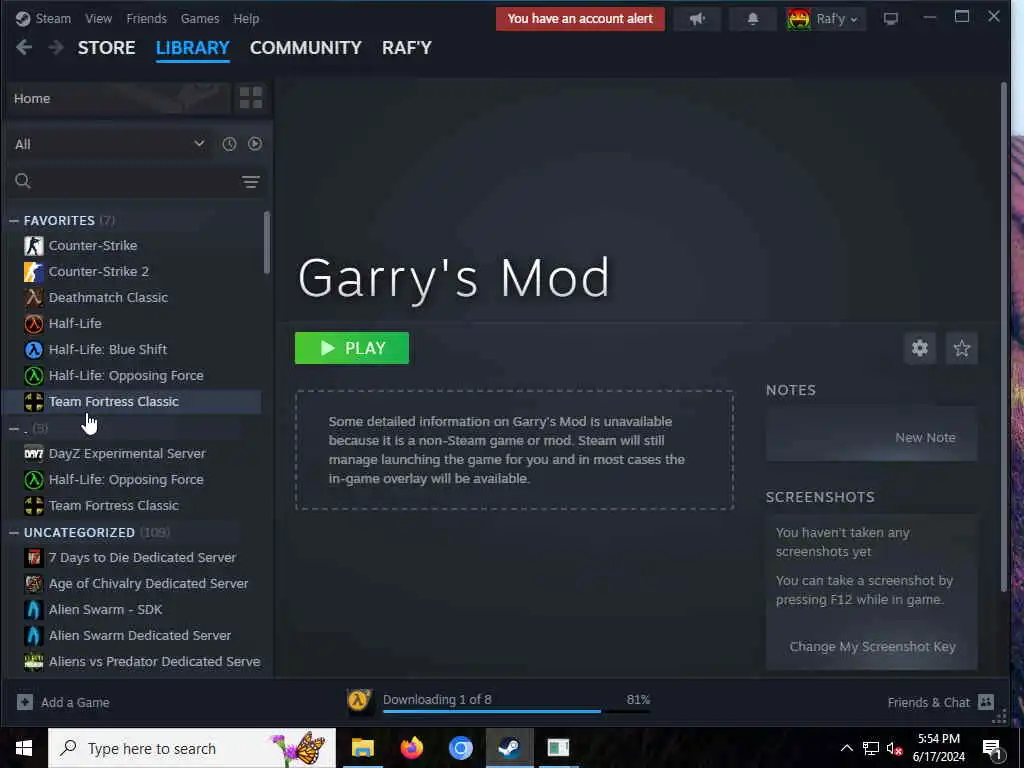The width and height of the screenshot is (1024, 768).
Task: Click the Alien Swarm - SDK icon
Action: 34,609
